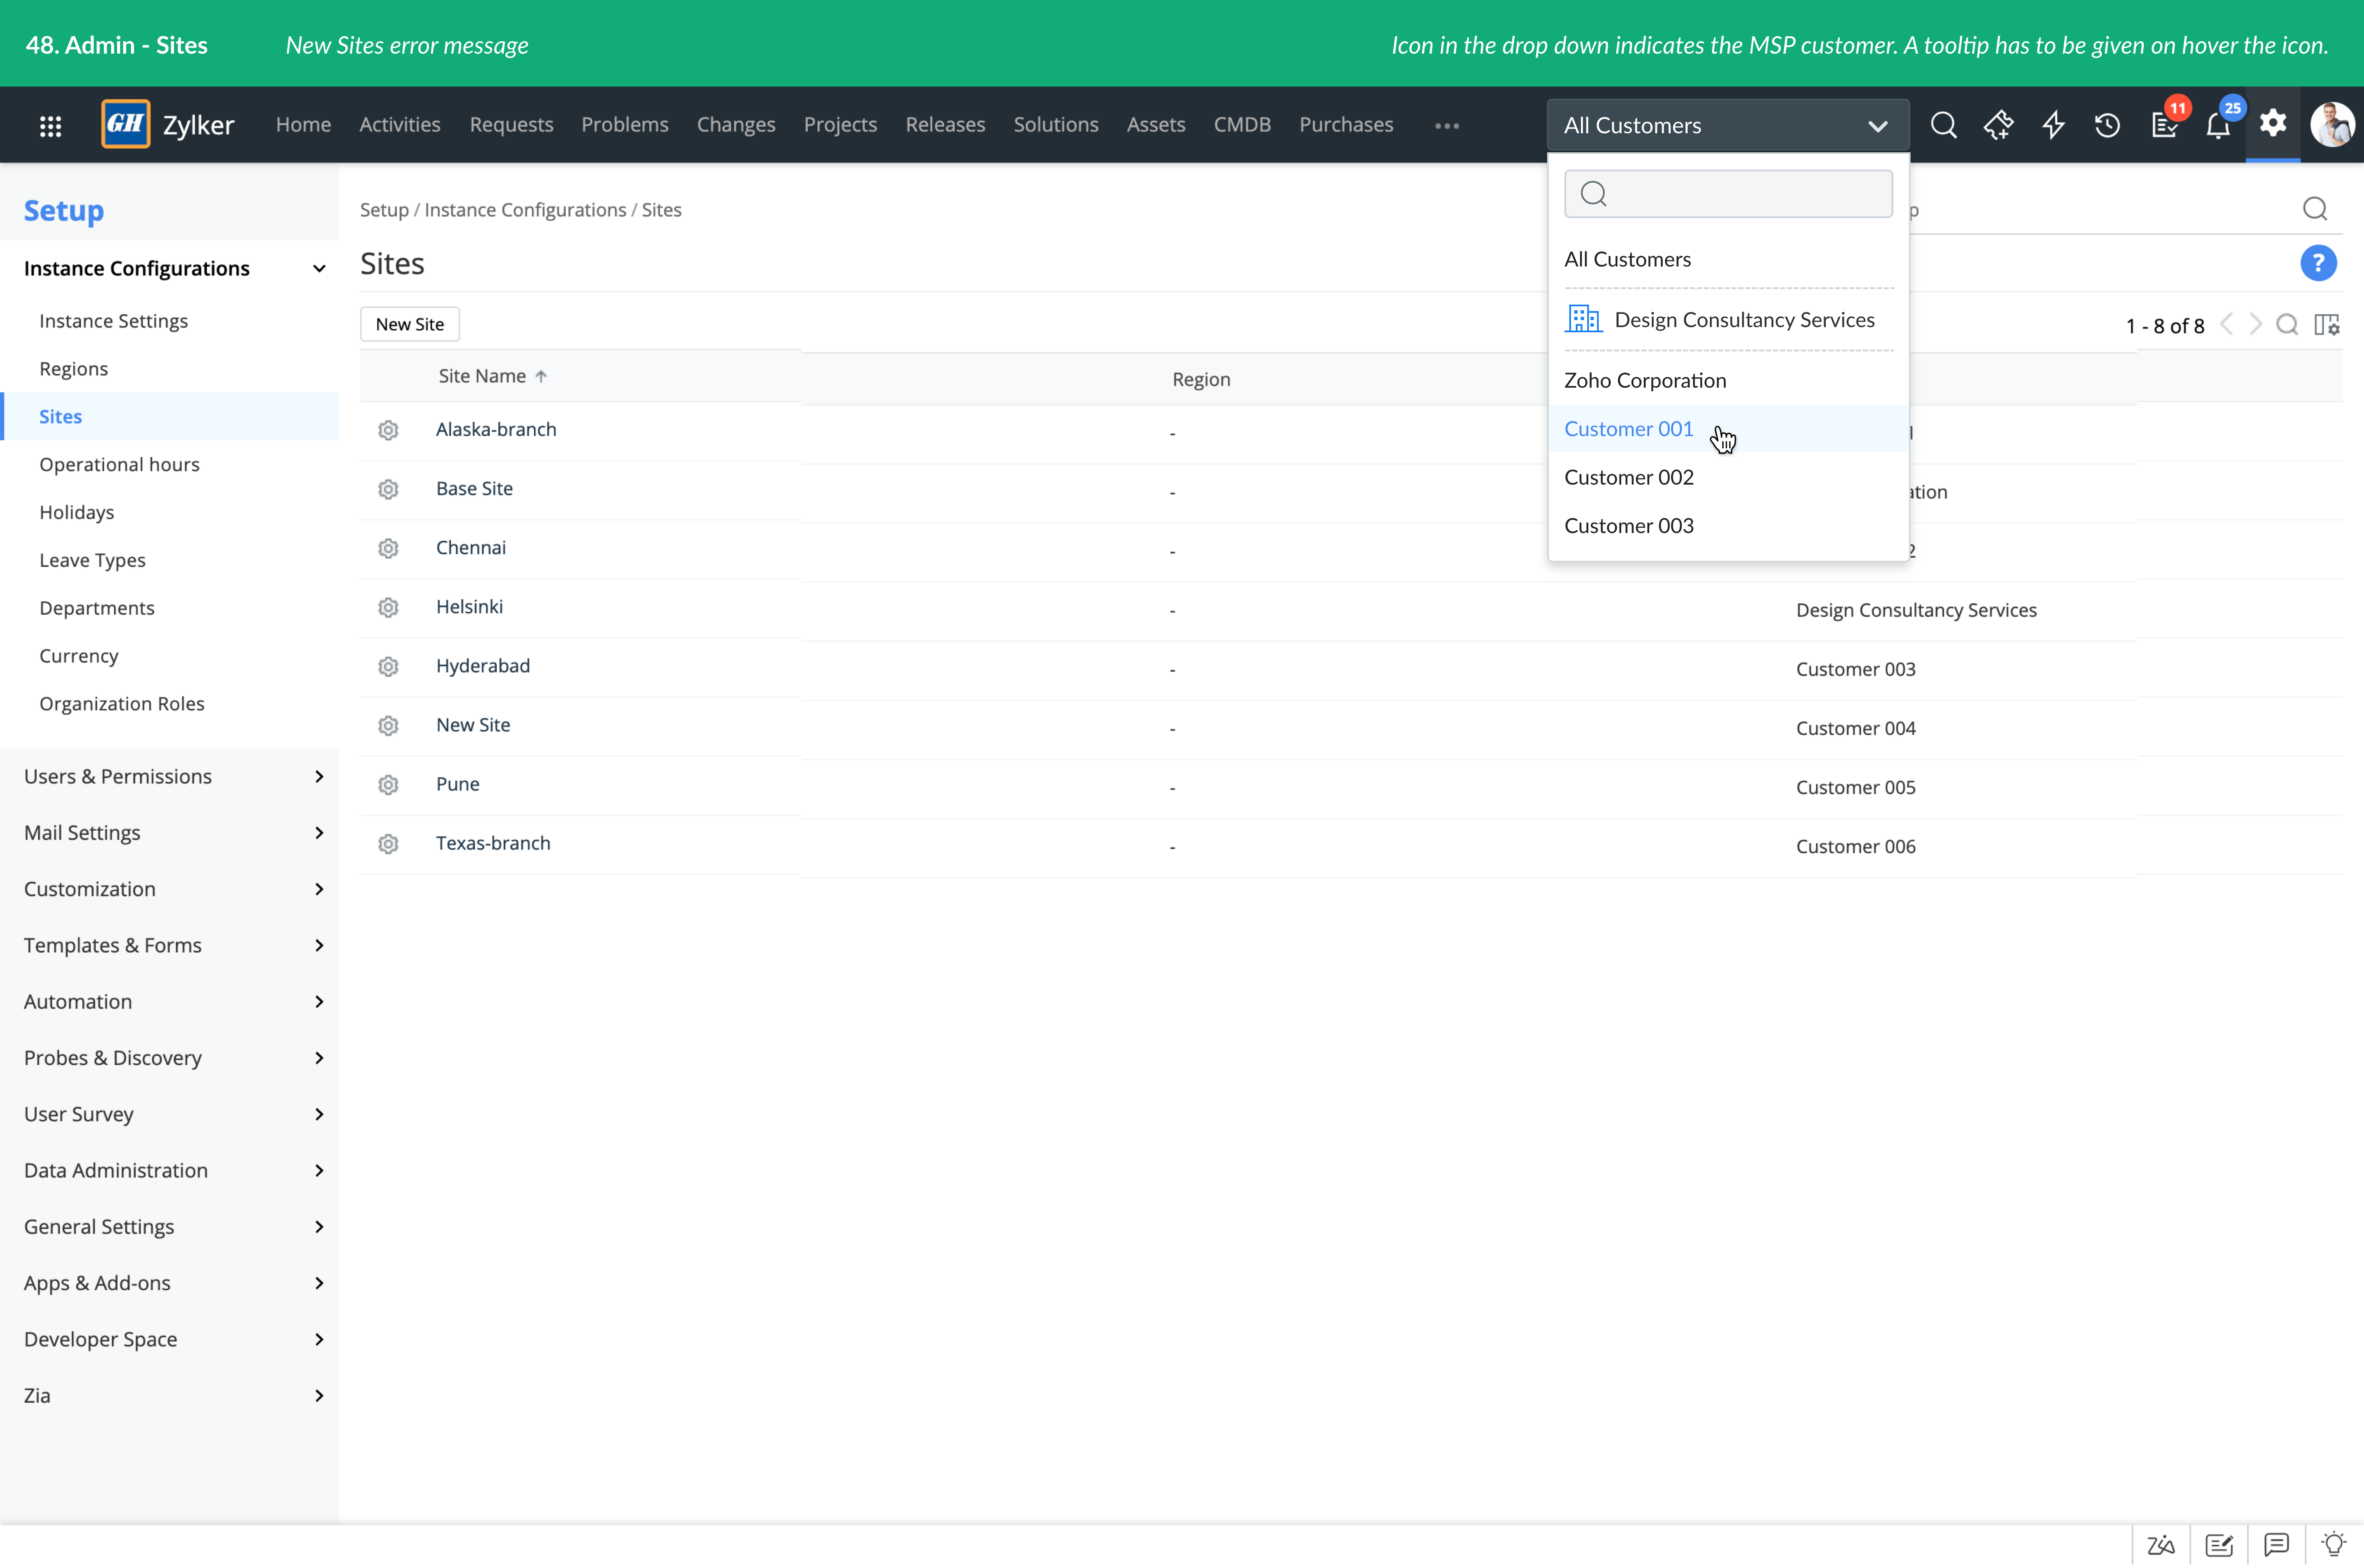Open the Requests tab
Image resolution: width=2364 pixels, height=1568 pixels.
pos(511,124)
